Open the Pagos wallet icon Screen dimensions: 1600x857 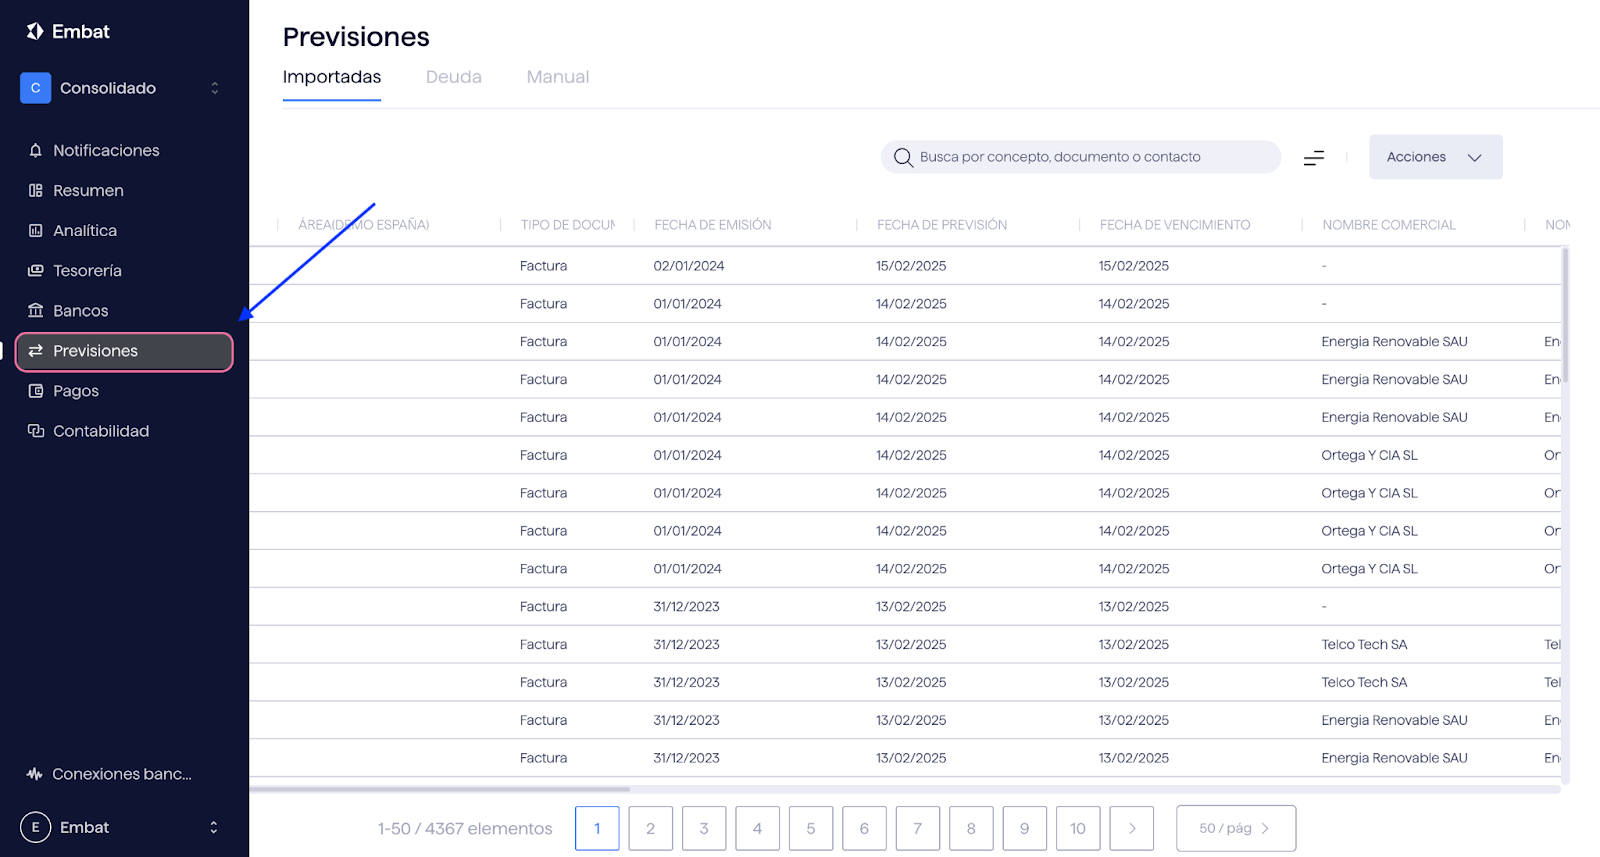pos(36,391)
